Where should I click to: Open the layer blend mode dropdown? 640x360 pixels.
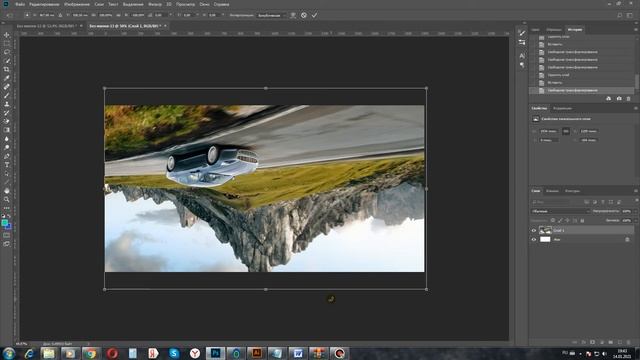[x=560, y=211]
